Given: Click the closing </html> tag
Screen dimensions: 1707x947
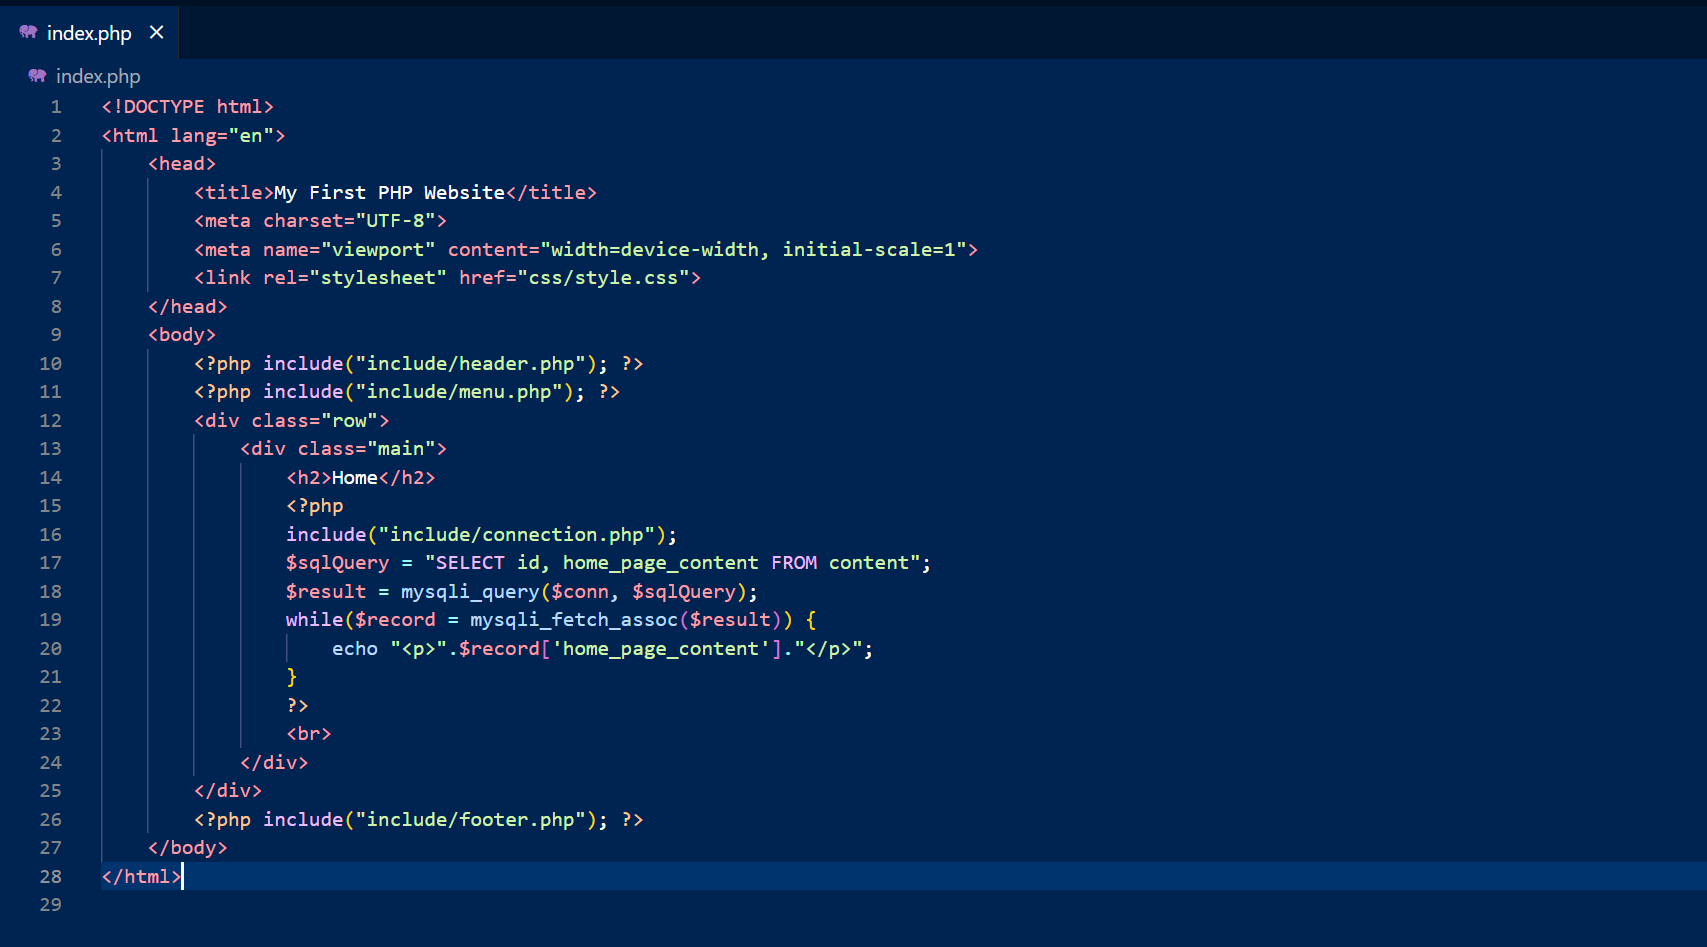Looking at the screenshot, I should click(x=141, y=877).
